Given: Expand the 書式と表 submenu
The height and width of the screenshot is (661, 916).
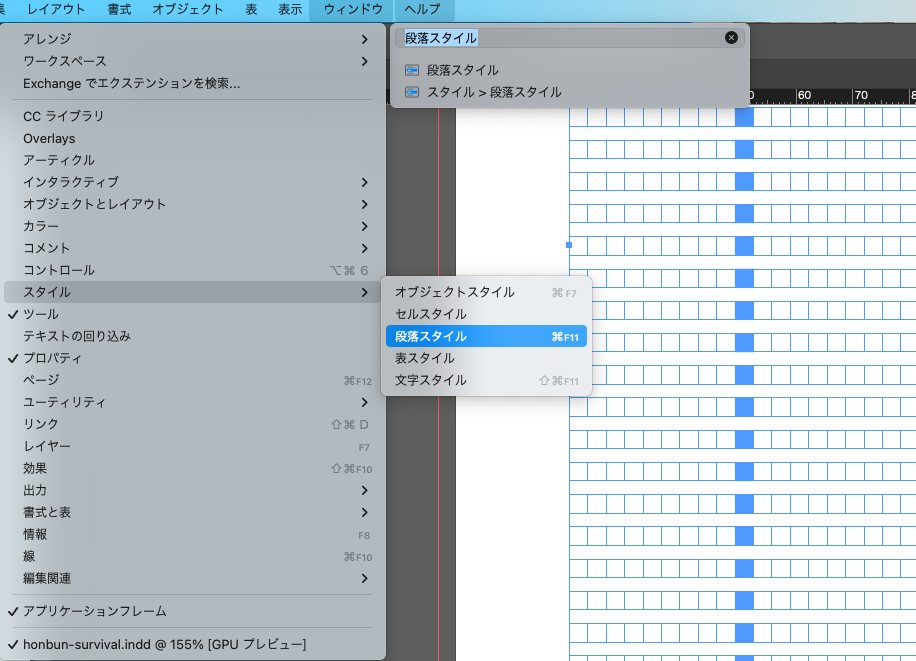Looking at the screenshot, I should click(x=195, y=513).
